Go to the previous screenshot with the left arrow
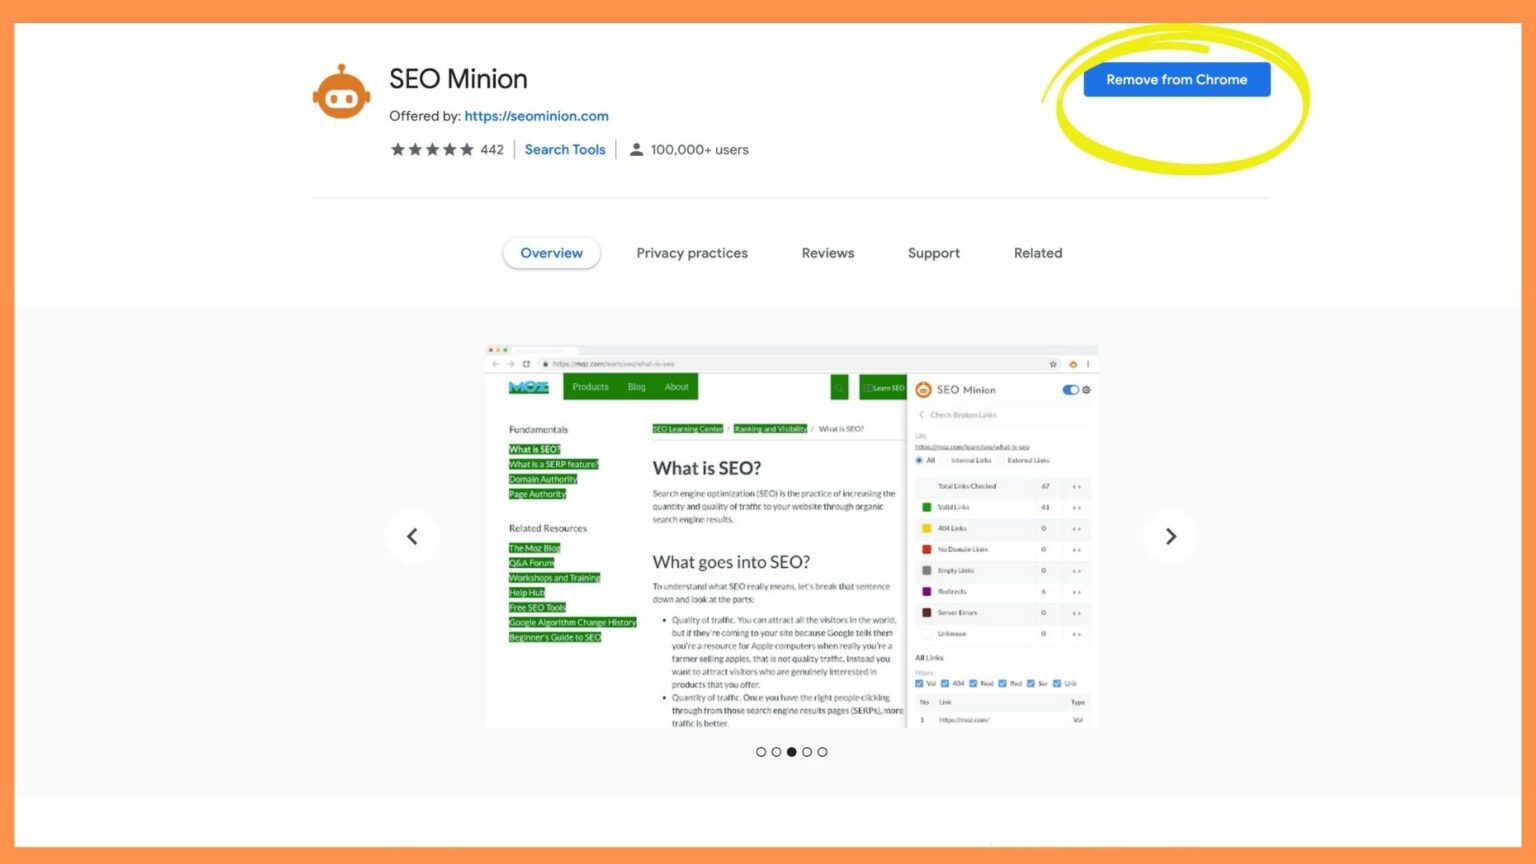Image resolution: width=1536 pixels, height=864 pixels. (x=413, y=536)
